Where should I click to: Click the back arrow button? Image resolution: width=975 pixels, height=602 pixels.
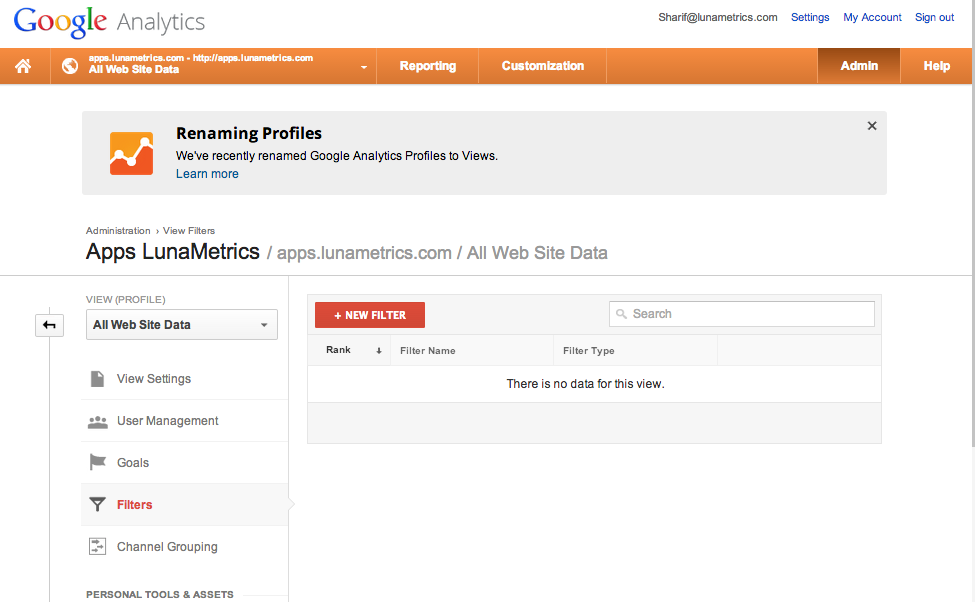49,325
